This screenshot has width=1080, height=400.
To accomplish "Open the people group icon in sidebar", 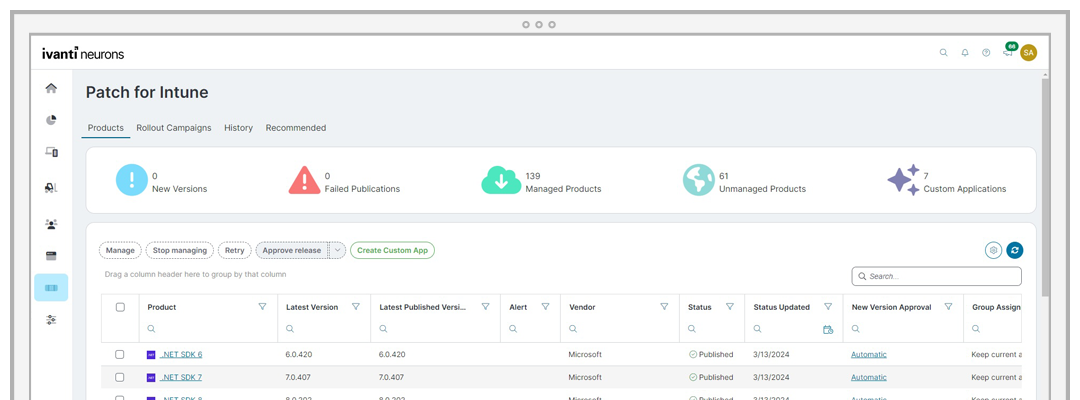I will (51, 224).
